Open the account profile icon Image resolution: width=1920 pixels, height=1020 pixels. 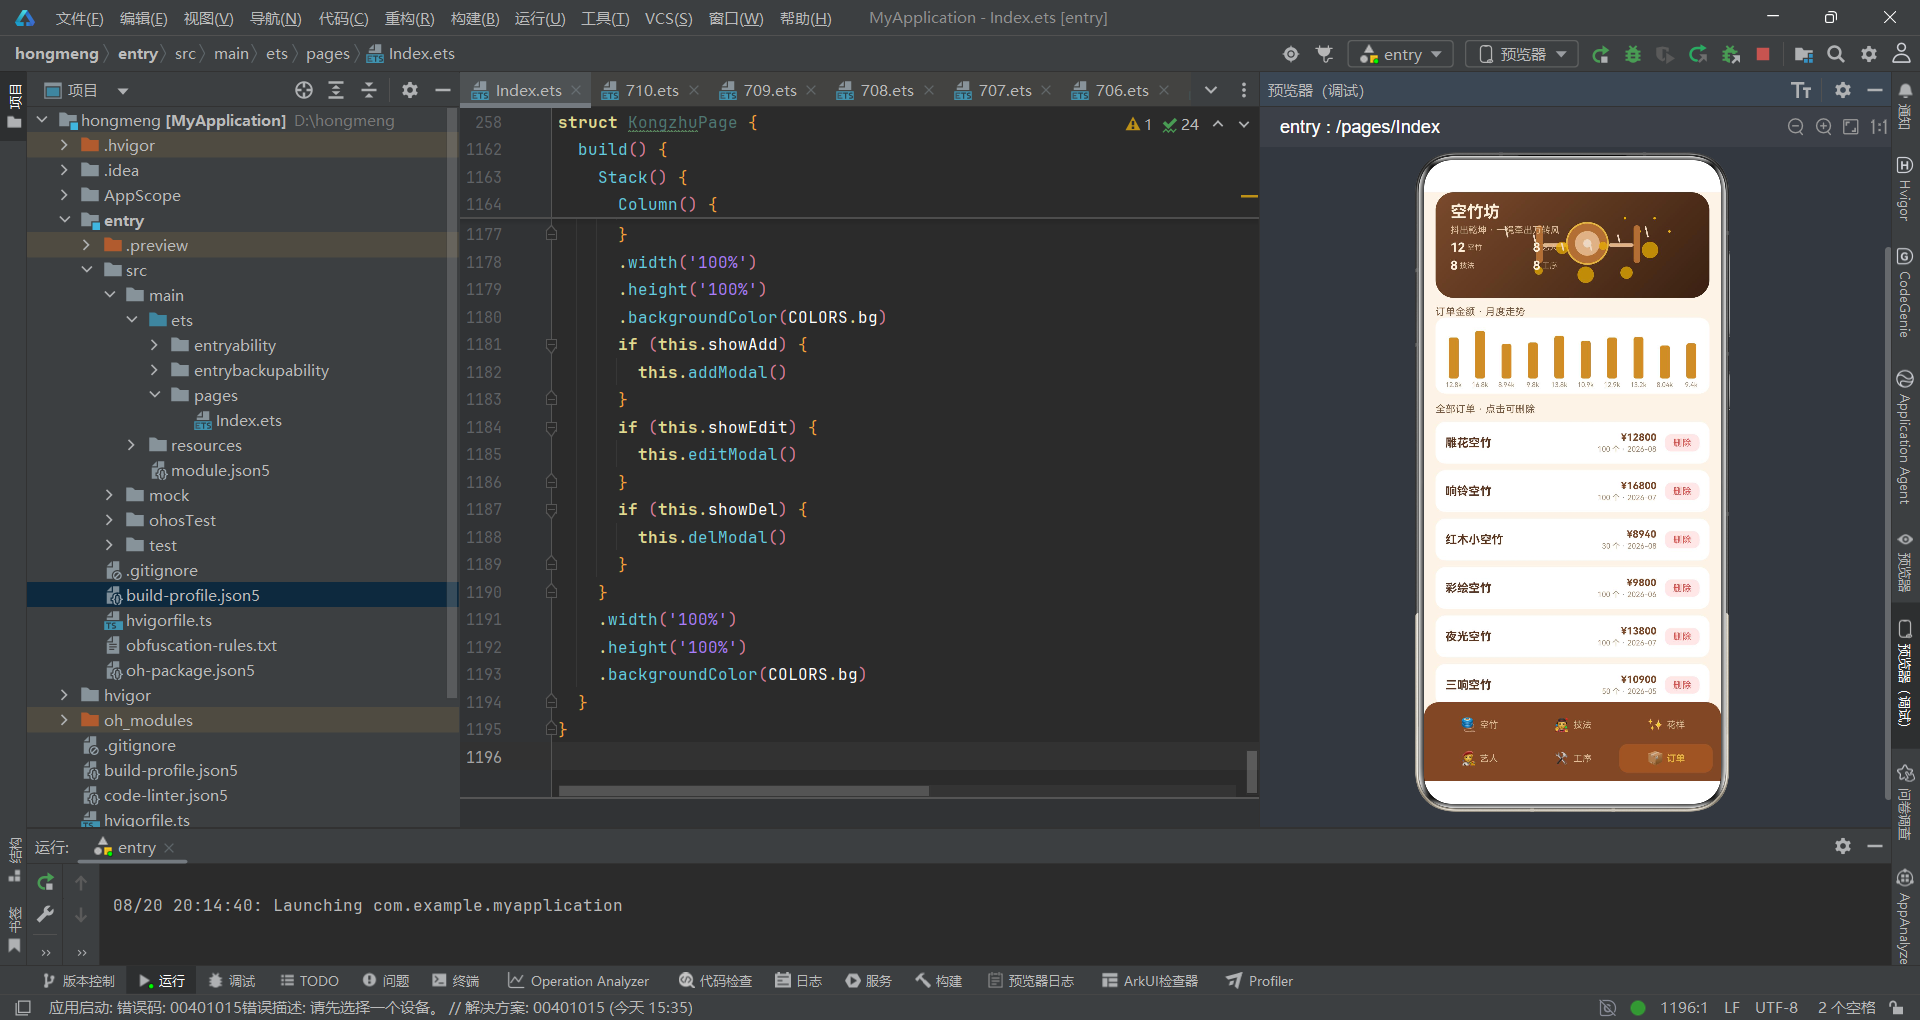pos(1902,54)
